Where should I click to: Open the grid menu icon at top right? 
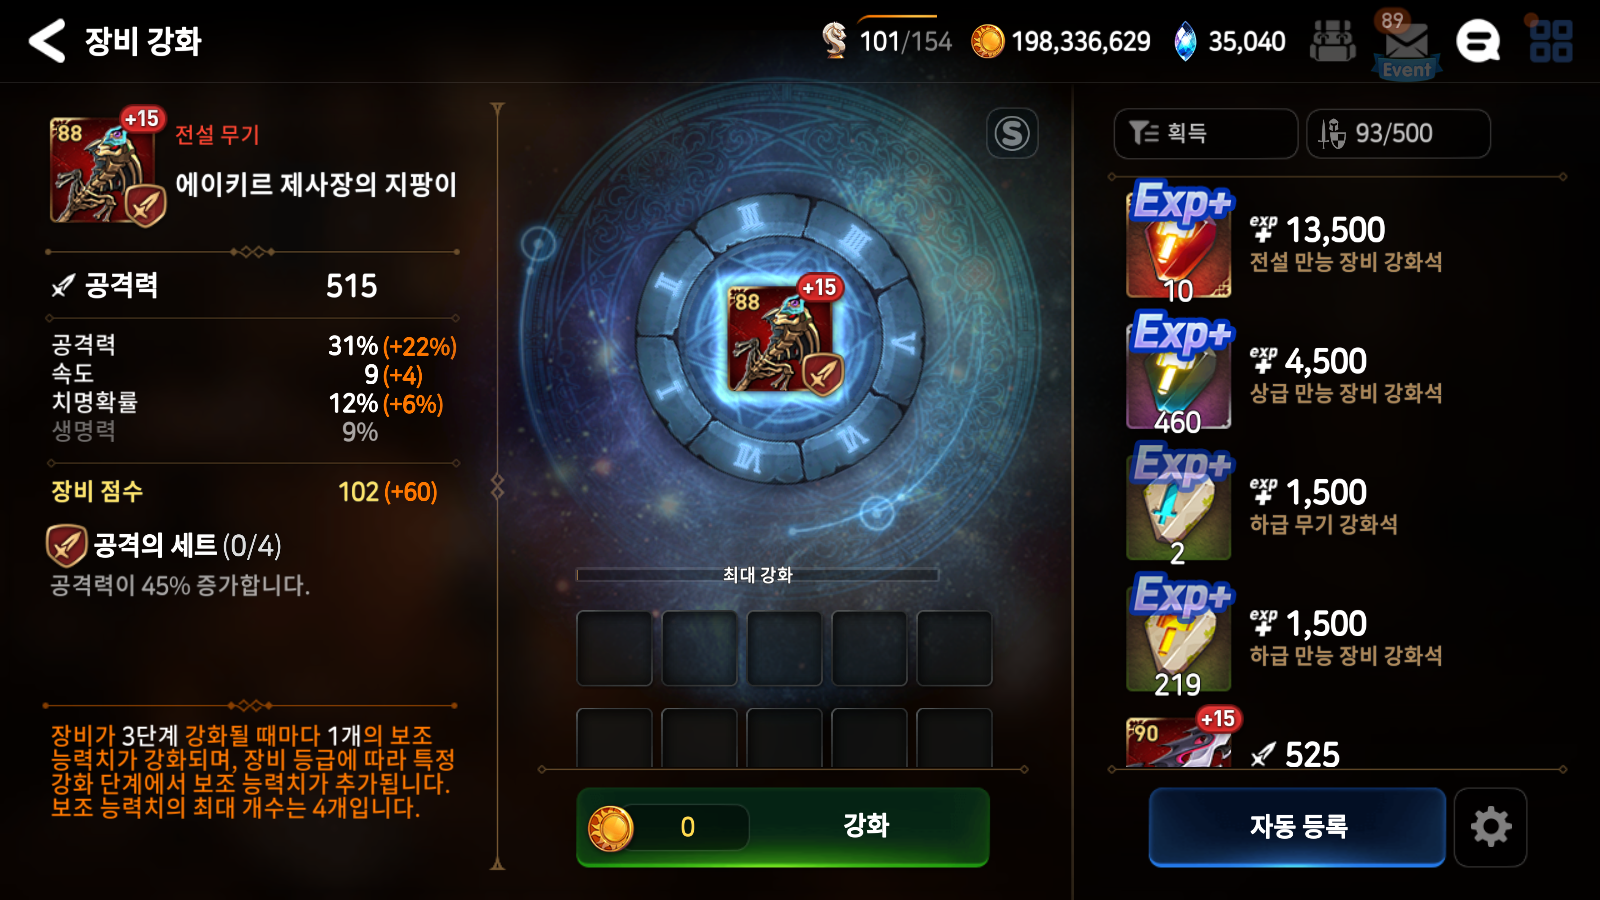pos(1551,41)
